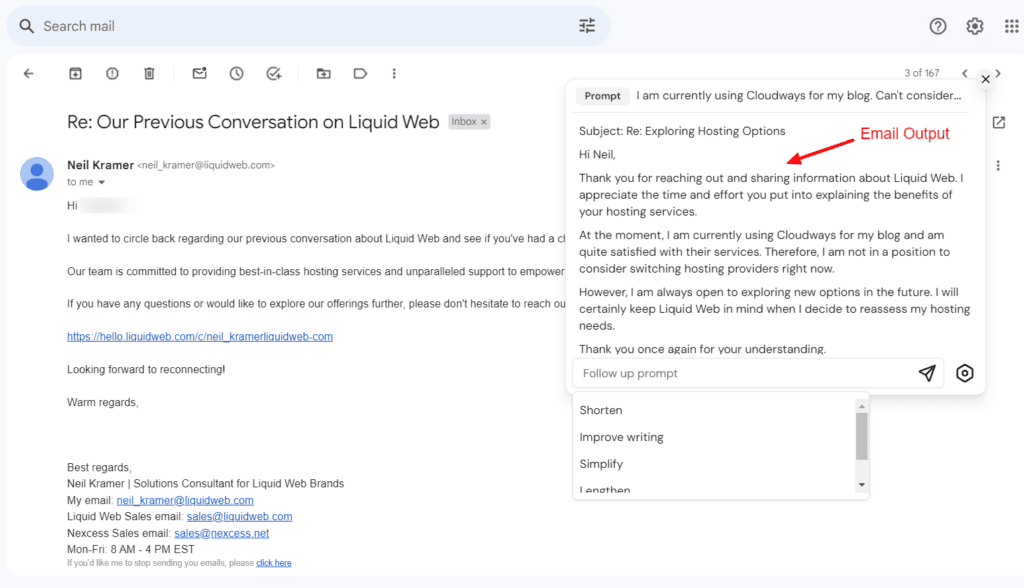1024x588 pixels.
Task: Delete this email using the trash icon
Action: [x=148, y=73]
